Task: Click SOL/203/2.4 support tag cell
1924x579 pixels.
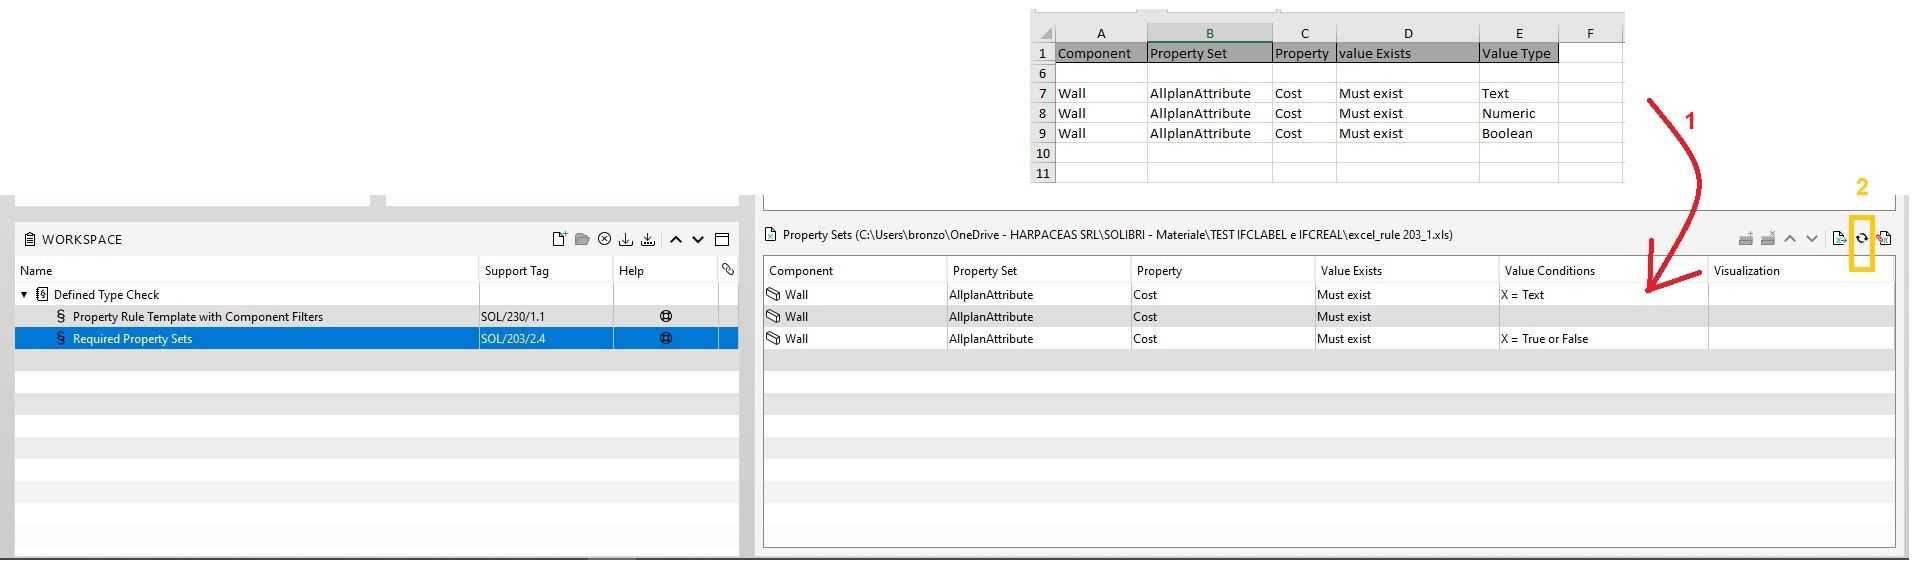Action: pos(546,338)
